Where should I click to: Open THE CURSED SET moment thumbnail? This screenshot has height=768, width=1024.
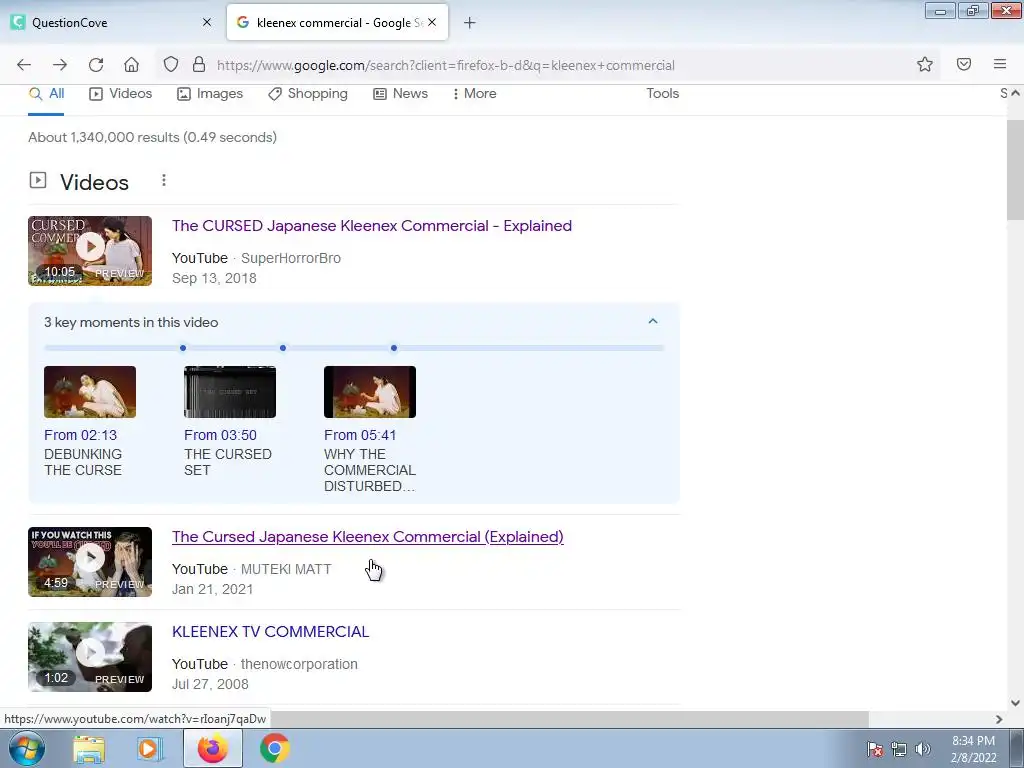(230, 392)
